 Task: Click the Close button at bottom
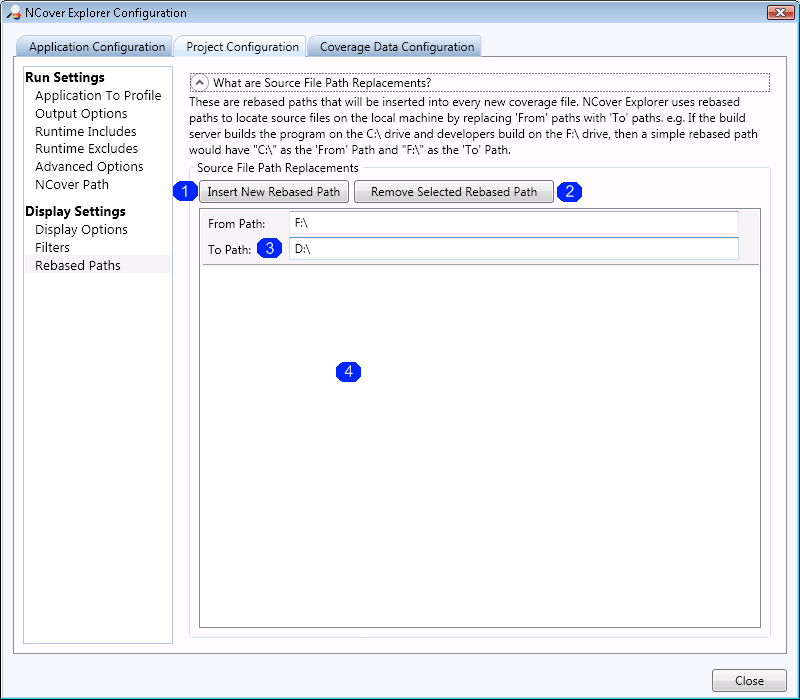(749, 681)
